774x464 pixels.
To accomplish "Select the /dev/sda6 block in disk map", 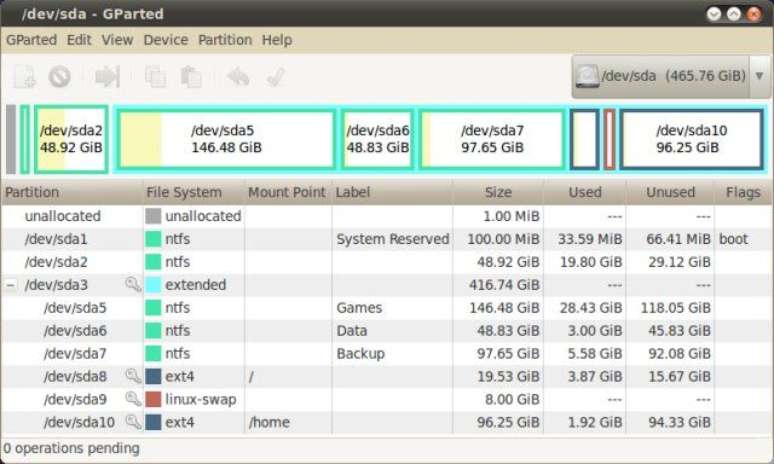I will pyautogui.click(x=378, y=139).
